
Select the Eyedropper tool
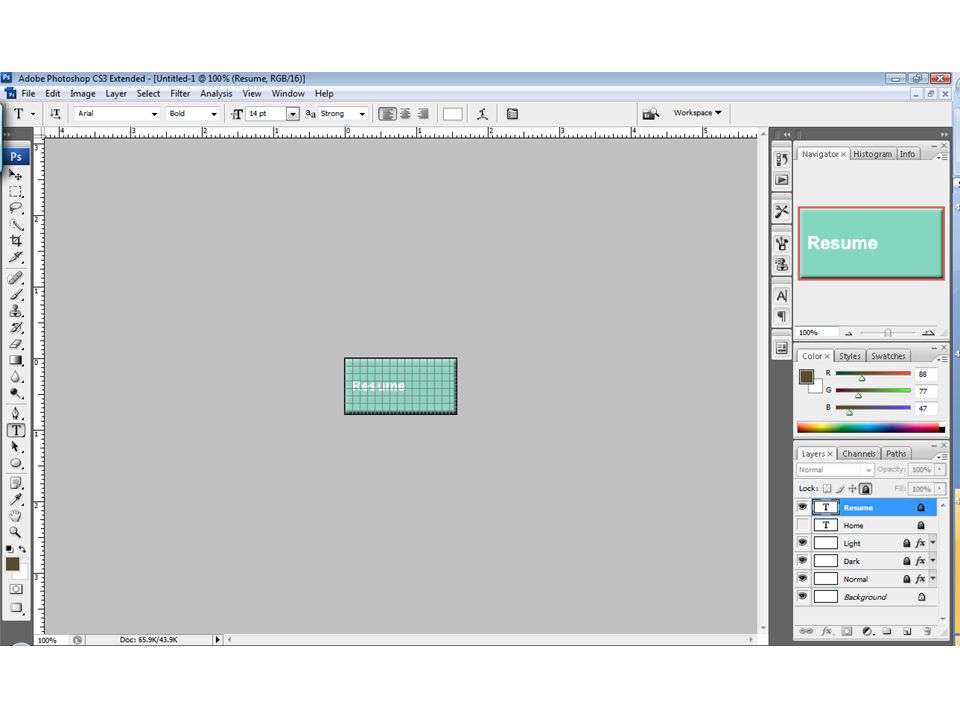pos(15,500)
